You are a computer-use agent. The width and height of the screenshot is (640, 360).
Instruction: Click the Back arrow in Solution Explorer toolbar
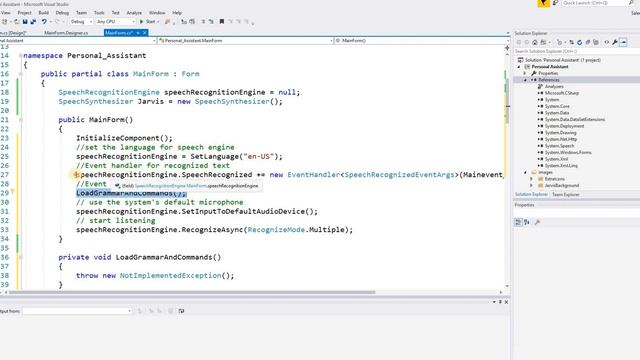point(519,42)
